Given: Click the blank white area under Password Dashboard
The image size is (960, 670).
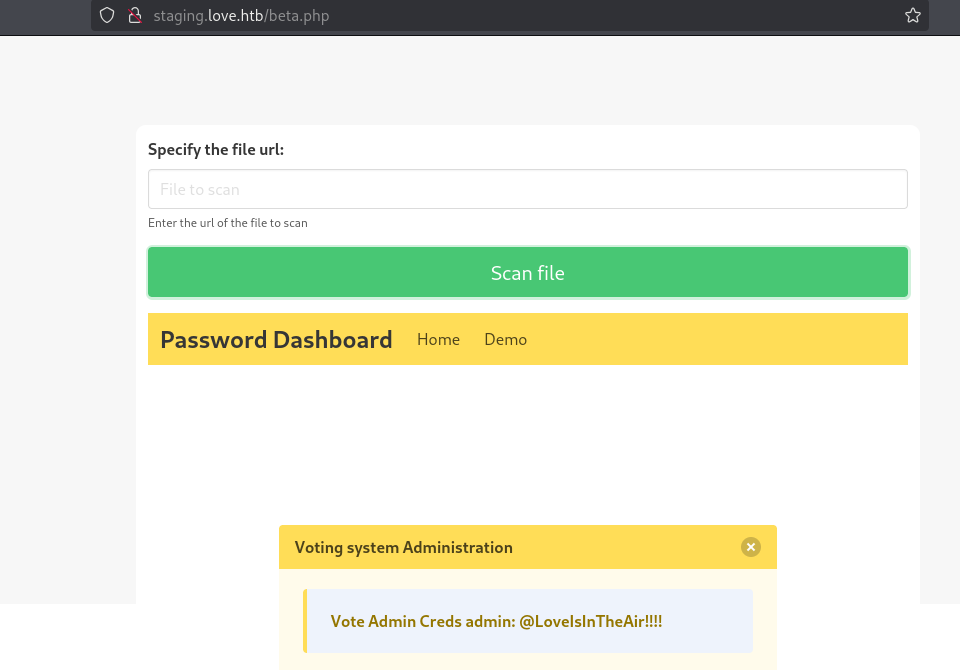Looking at the screenshot, I should click(528, 441).
